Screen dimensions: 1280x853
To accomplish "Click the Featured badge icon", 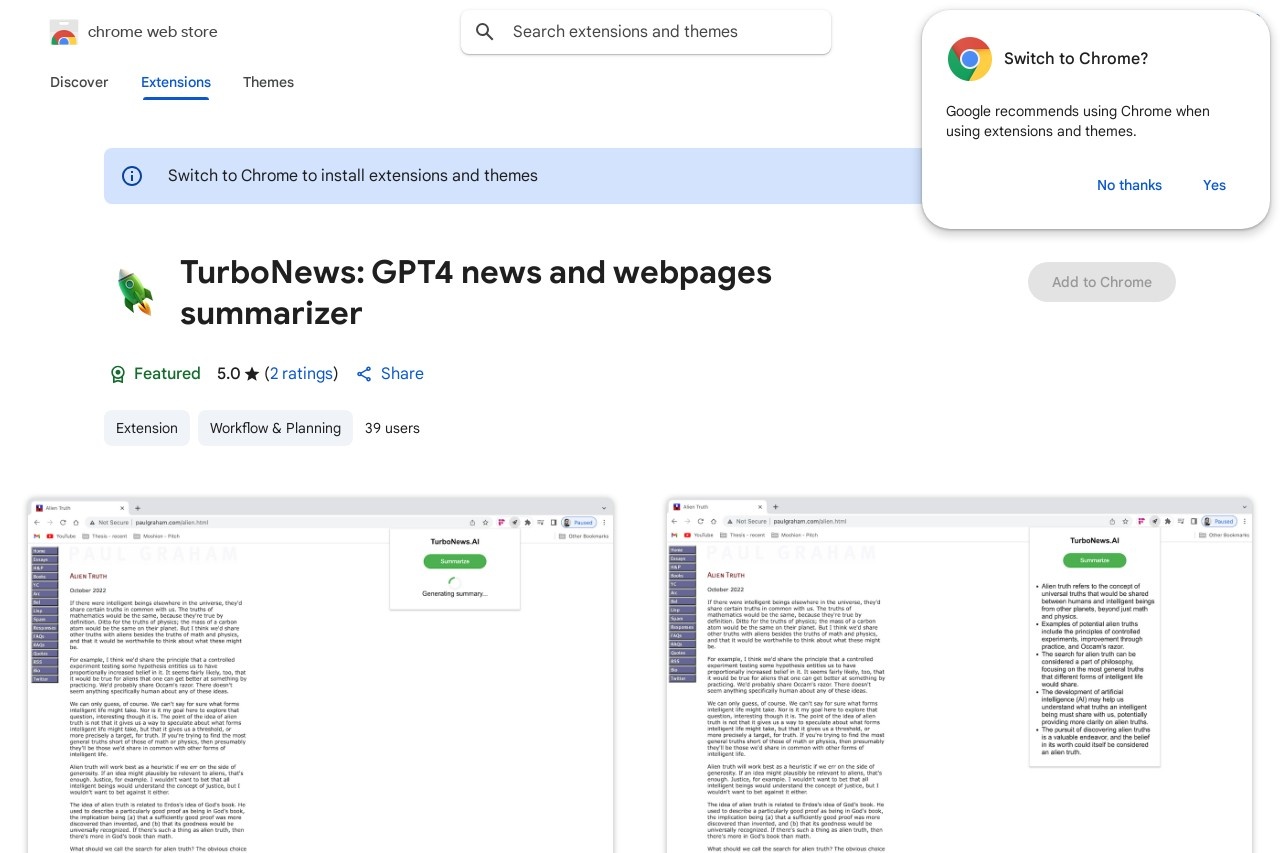I will [117, 374].
